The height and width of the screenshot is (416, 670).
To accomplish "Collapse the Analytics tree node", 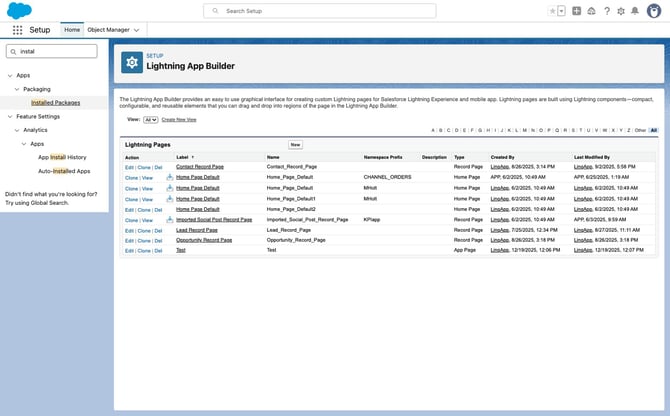I will coord(17,130).
